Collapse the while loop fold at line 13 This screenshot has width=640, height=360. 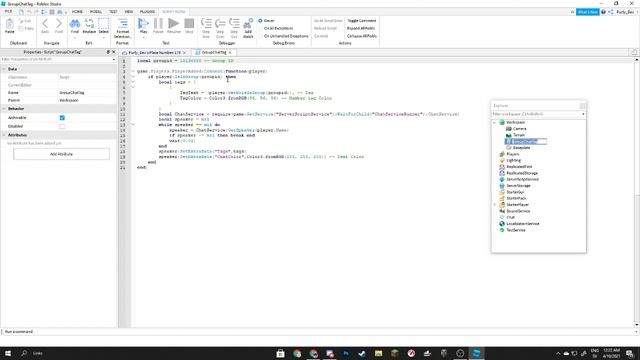click(x=133, y=124)
